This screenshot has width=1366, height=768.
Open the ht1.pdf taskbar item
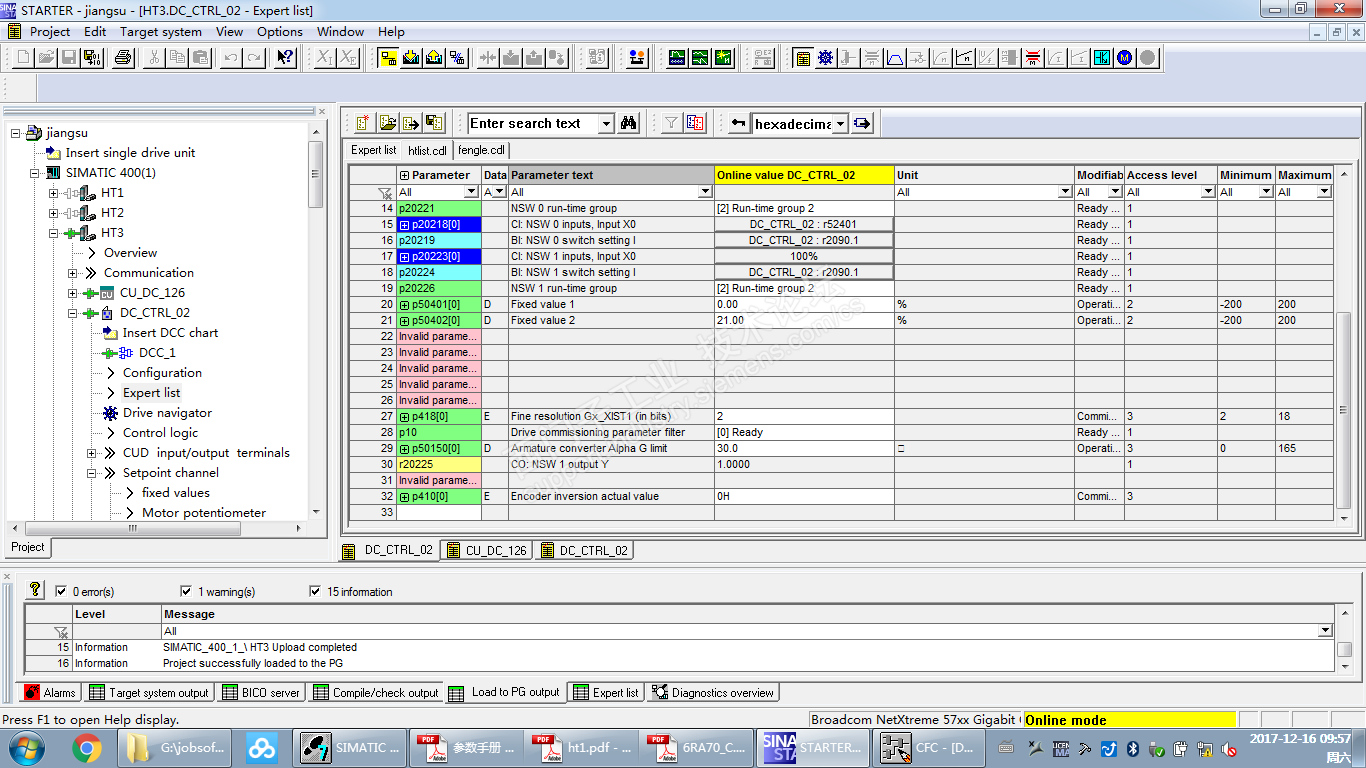click(583, 747)
